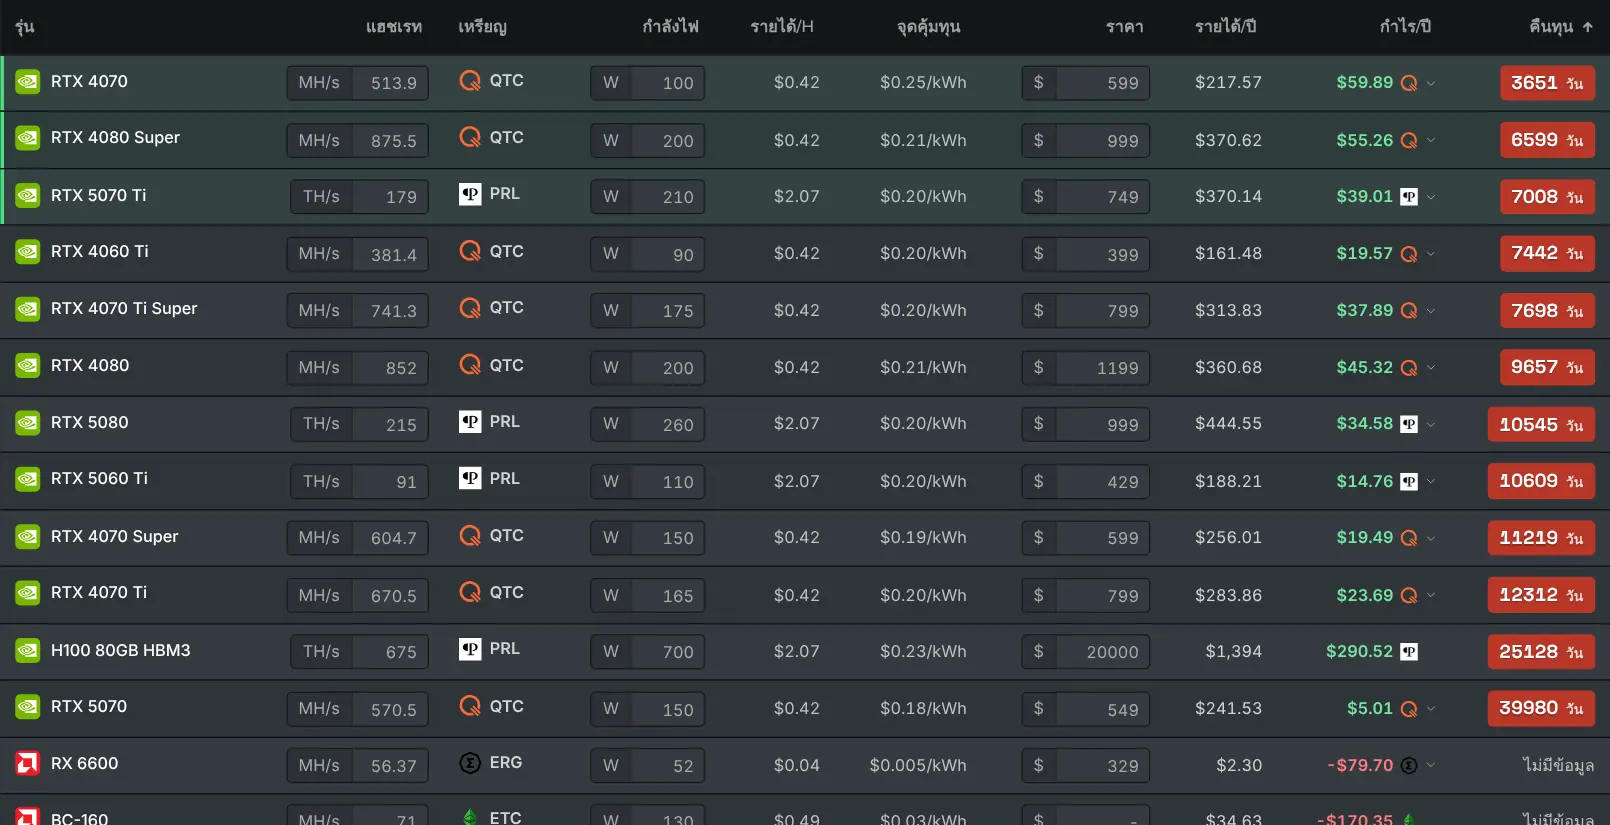Click the RTX 5070 model name
Image resolution: width=1610 pixels, height=825 pixels.
[89, 706]
